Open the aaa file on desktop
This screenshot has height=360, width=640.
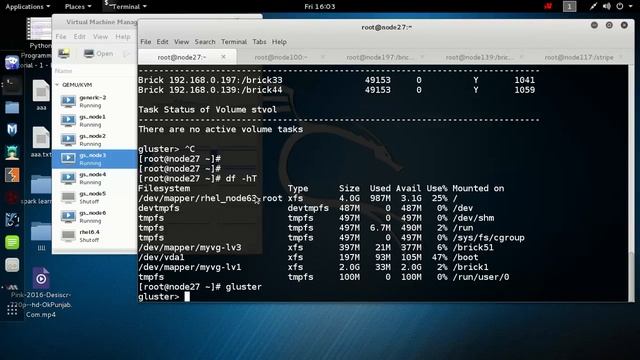point(41,95)
